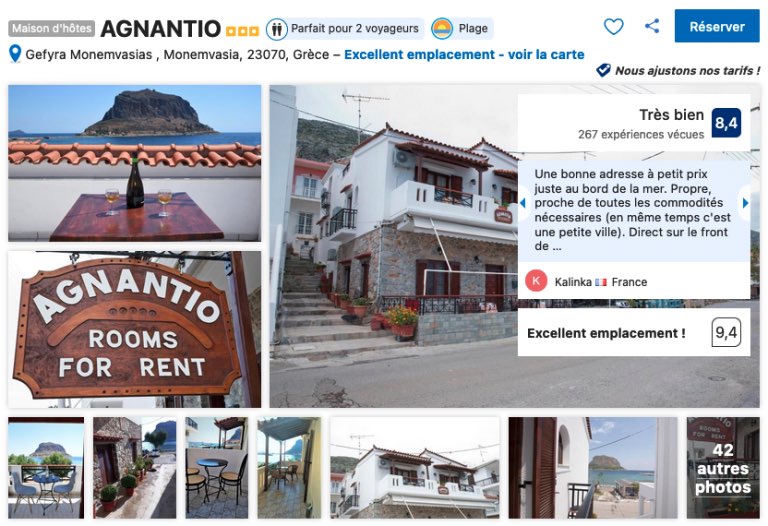Open the 8,4 review score badge
The width and height of the screenshot is (768, 526).
tap(726, 122)
